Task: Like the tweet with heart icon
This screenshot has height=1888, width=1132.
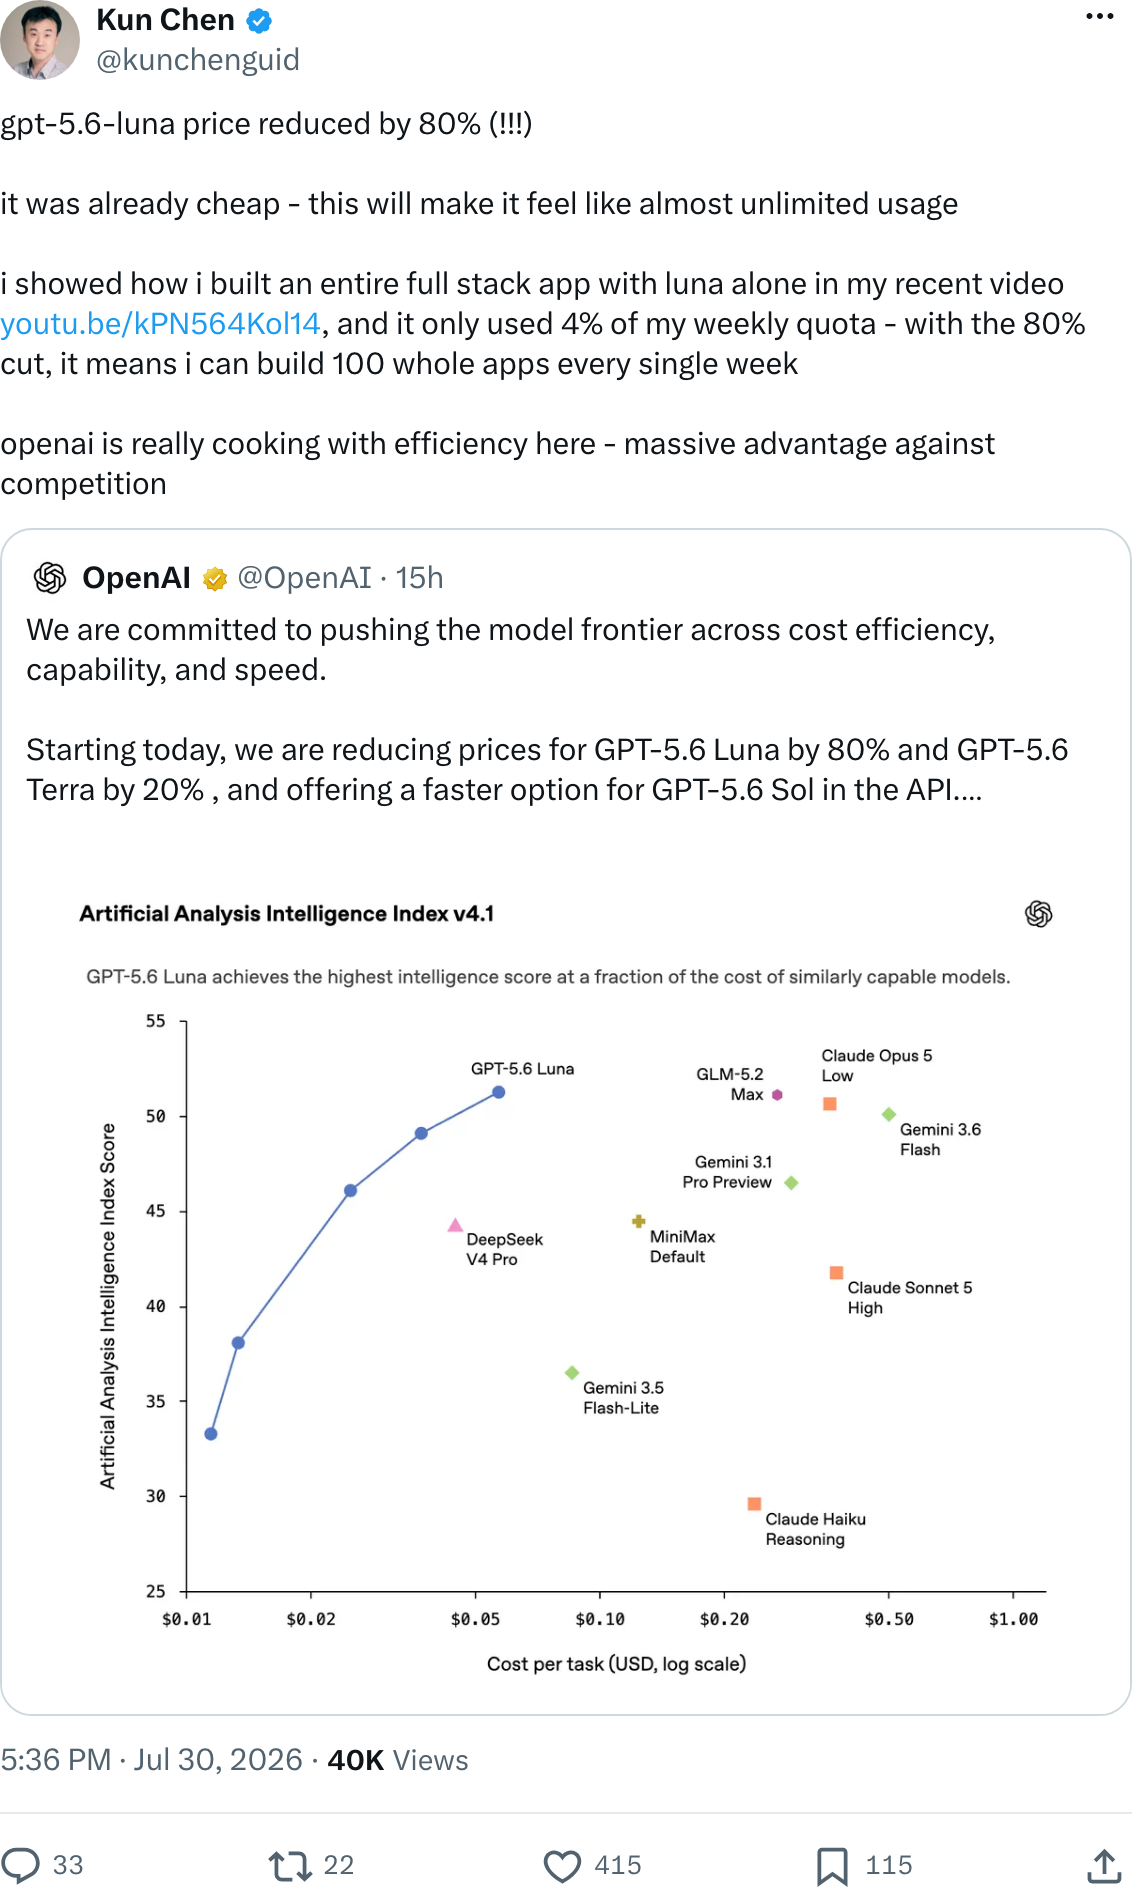Action: 562,1865
